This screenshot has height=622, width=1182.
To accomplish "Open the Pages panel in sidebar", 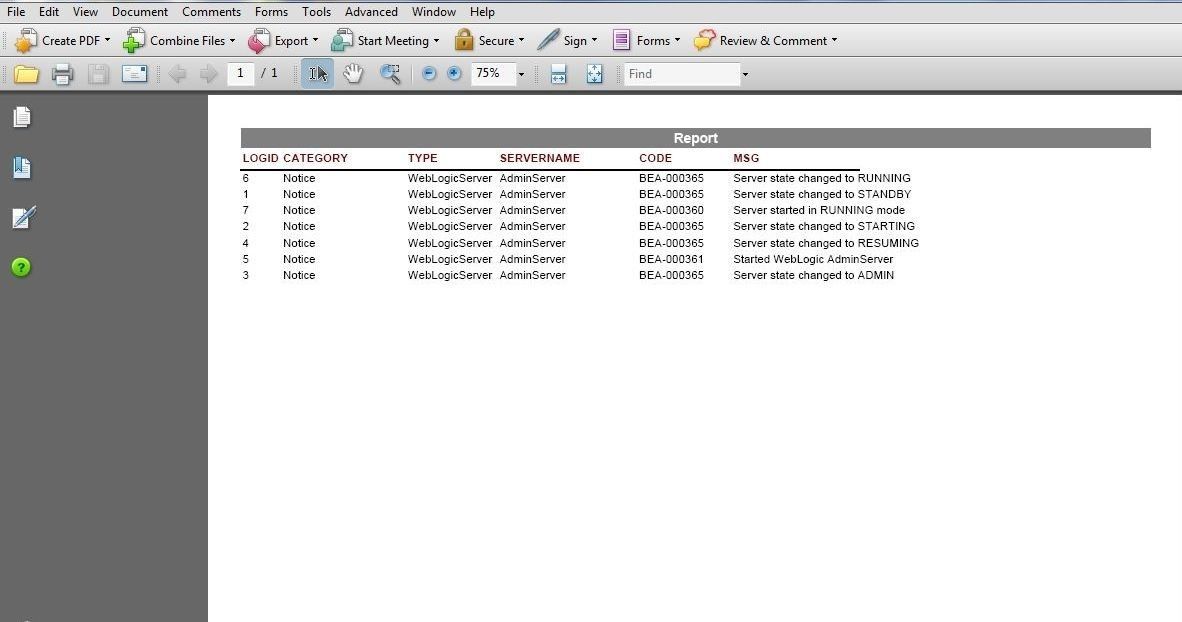I will pyautogui.click(x=22, y=118).
